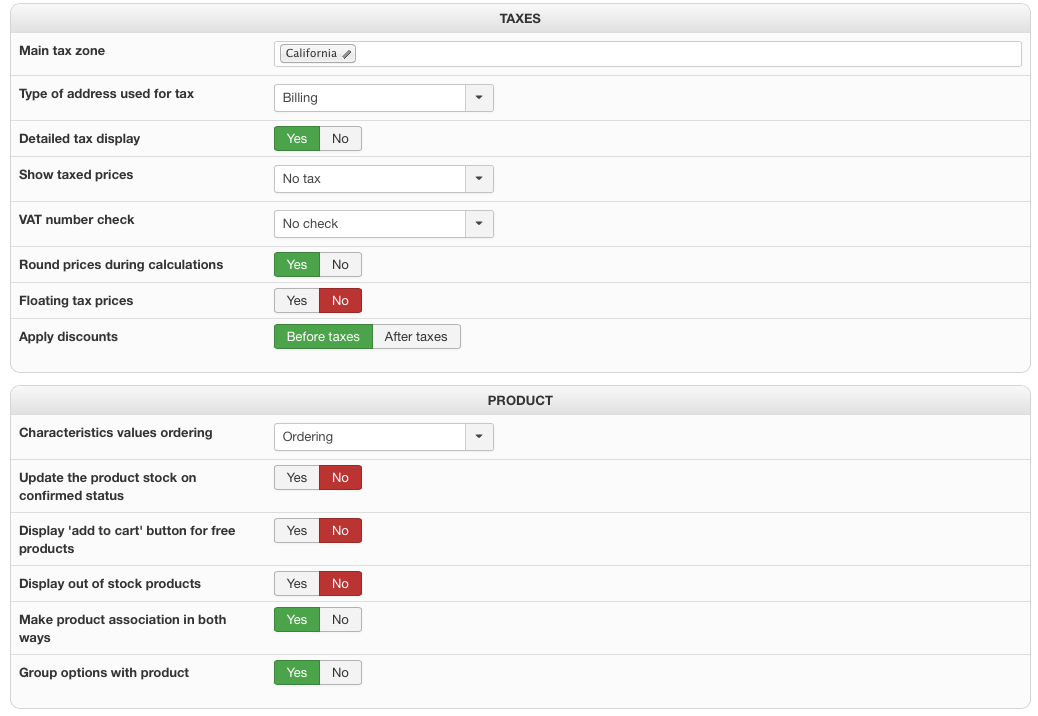Screen dimensions: 1038x716
Task: Choose After taxes for Apply discounts
Action: [x=416, y=337]
